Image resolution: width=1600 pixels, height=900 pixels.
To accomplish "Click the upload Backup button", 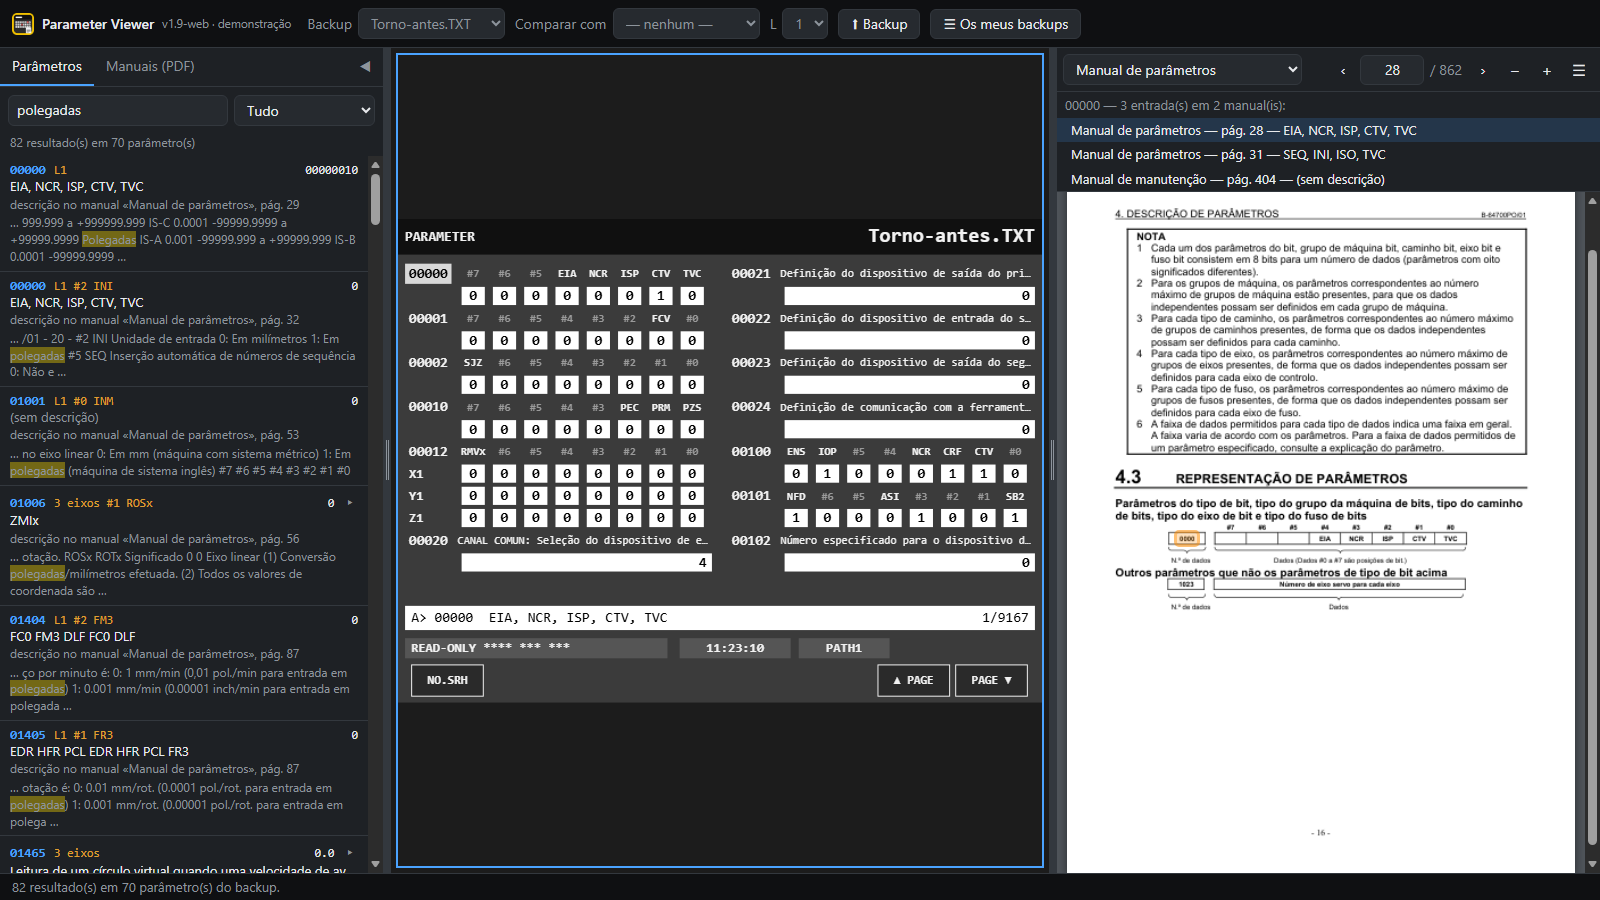I will coord(879,24).
